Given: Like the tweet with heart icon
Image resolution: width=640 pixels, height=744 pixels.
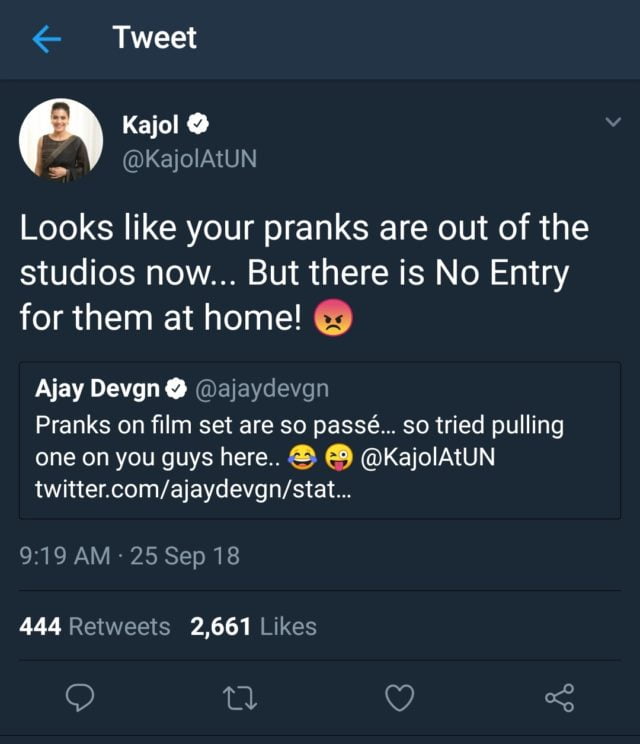Looking at the screenshot, I should point(399,698).
